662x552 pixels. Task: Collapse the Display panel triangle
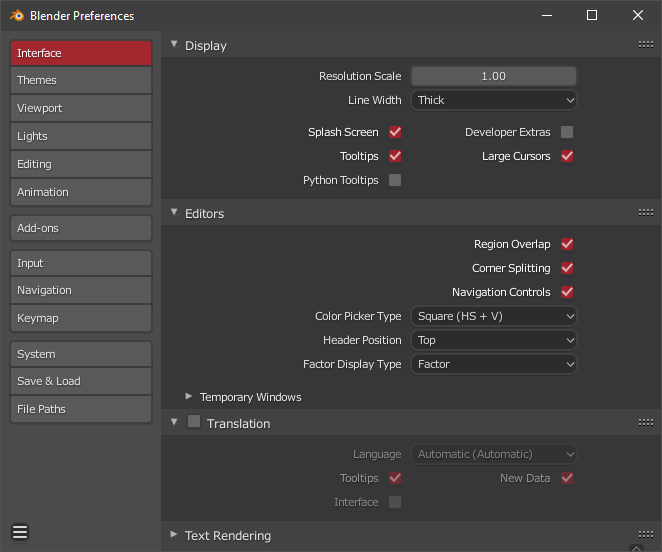[x=174, y=44]
